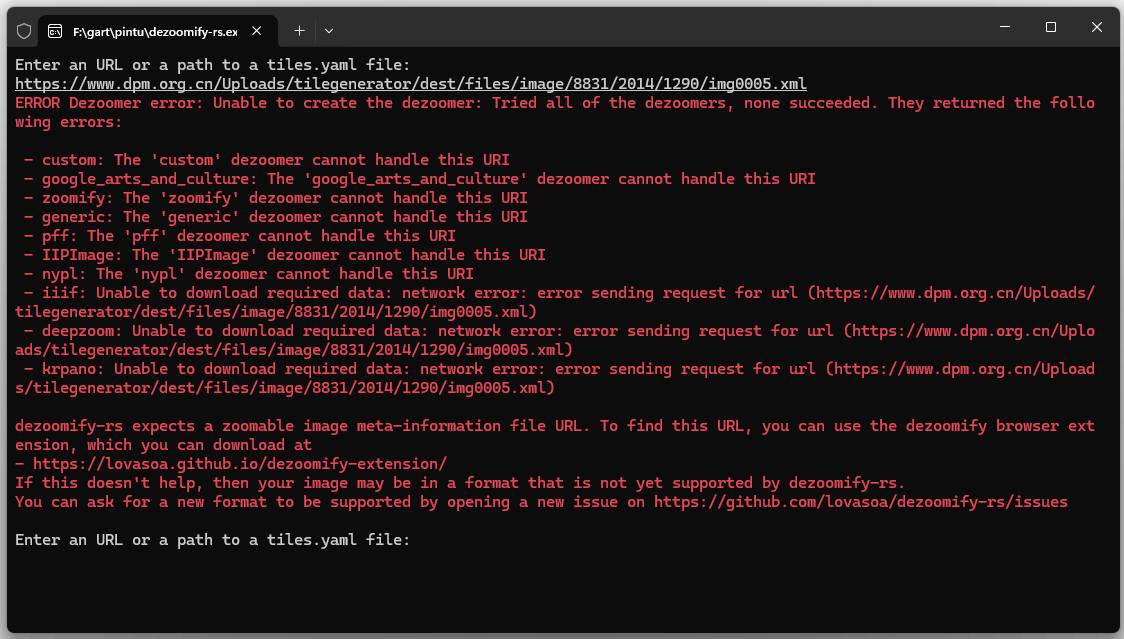Open the github.com dezoomify-rs issues link
The height and width of the screenshot is (639, 1124).
click(x=860, y=502)
